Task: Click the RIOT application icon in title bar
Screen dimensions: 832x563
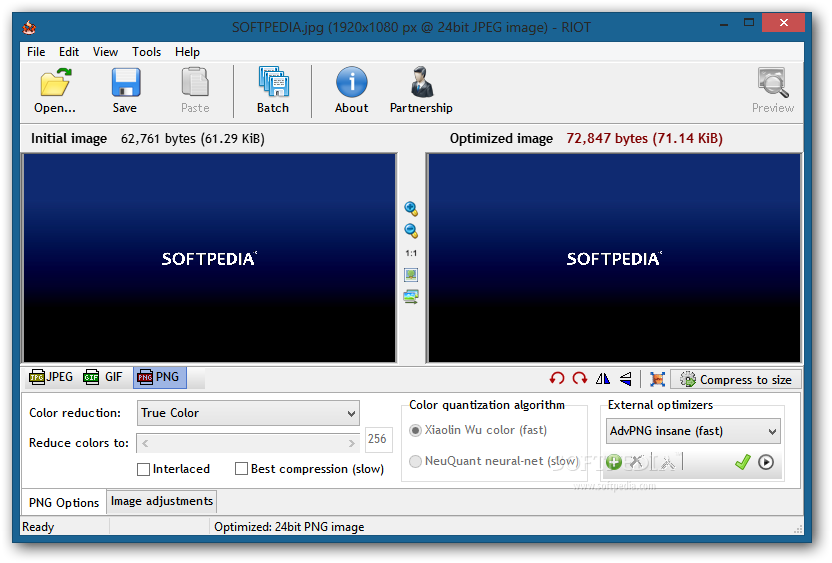Action: pos(29,27)
